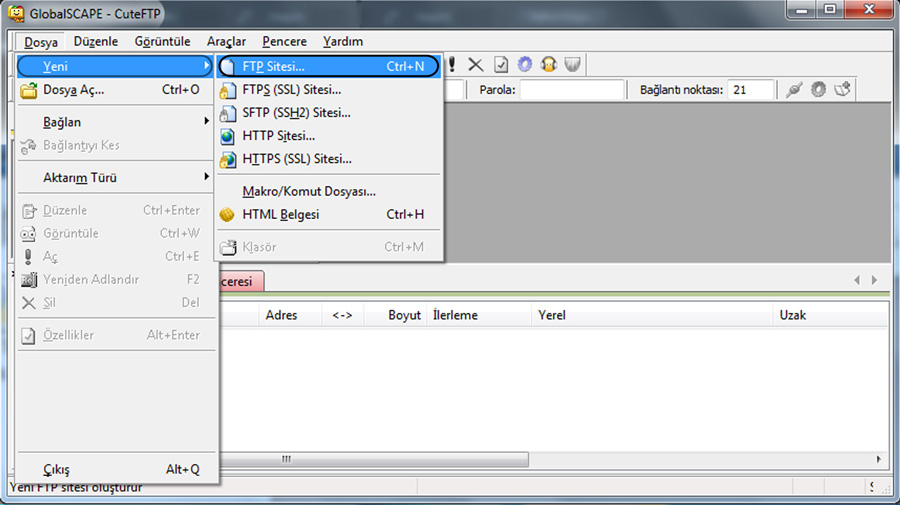
Task: Expand the Bağlan submenu
Action: pyautogui.click(x=115, y=122)
